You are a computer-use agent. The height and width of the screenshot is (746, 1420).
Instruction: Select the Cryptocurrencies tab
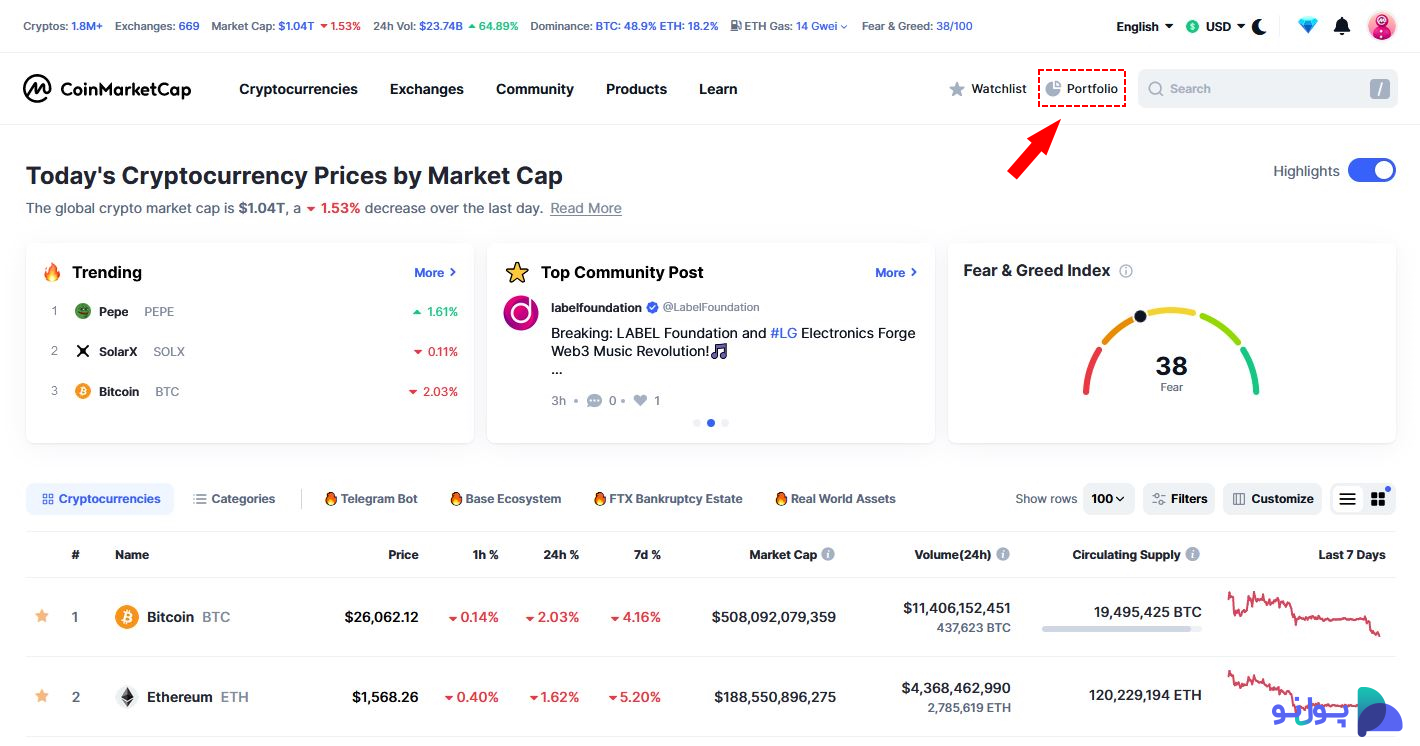(100, 499)
